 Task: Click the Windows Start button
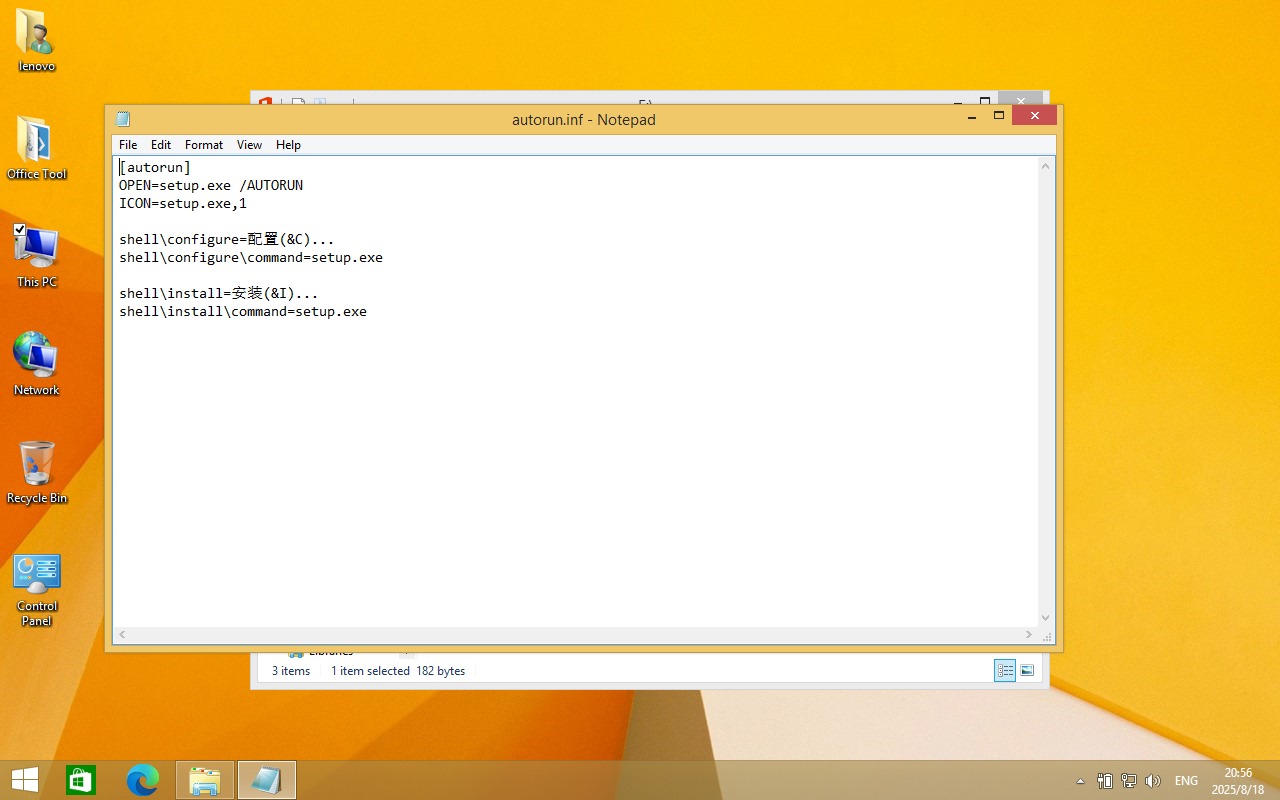25,780
